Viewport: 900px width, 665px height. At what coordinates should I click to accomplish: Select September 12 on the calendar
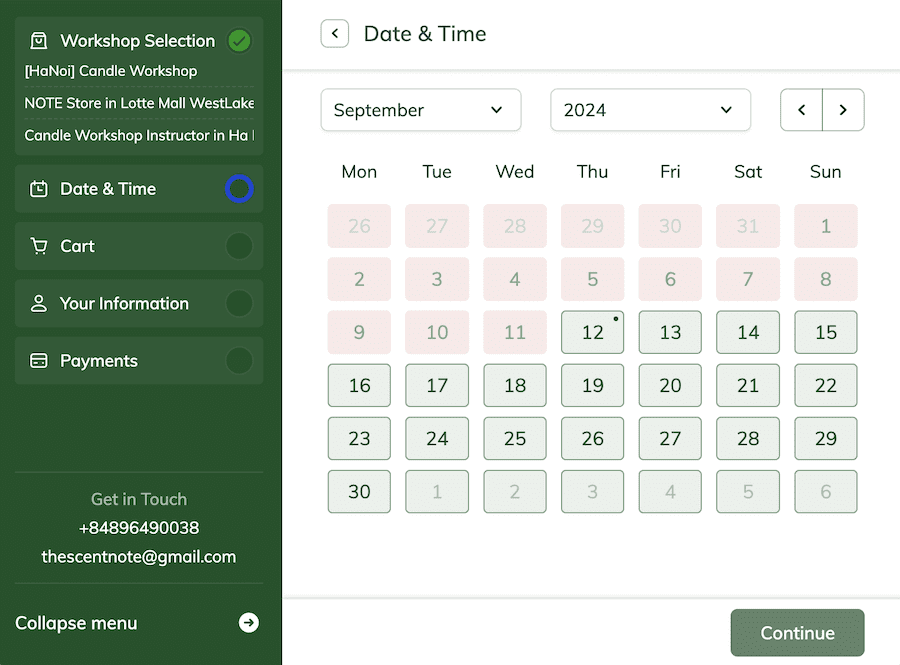pos(592,332)
